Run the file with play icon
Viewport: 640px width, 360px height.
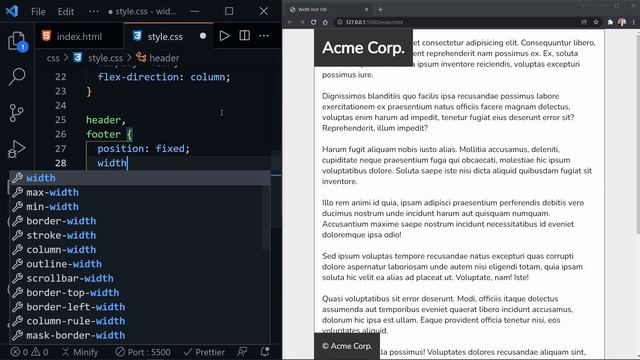(x=224, y=36)
